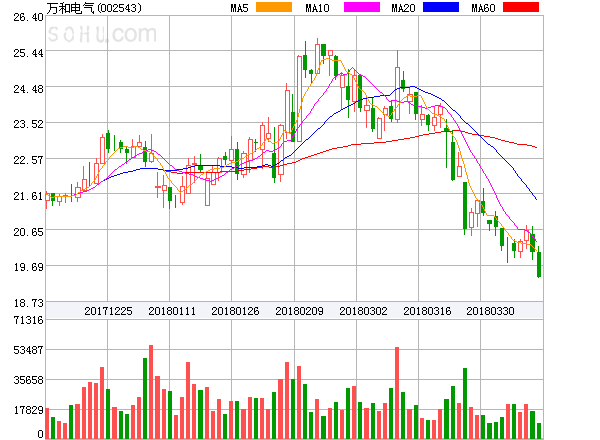600x440 pixels.
Task: Click the orange MA5 legend swatch
Action: [x=274, y=7]
